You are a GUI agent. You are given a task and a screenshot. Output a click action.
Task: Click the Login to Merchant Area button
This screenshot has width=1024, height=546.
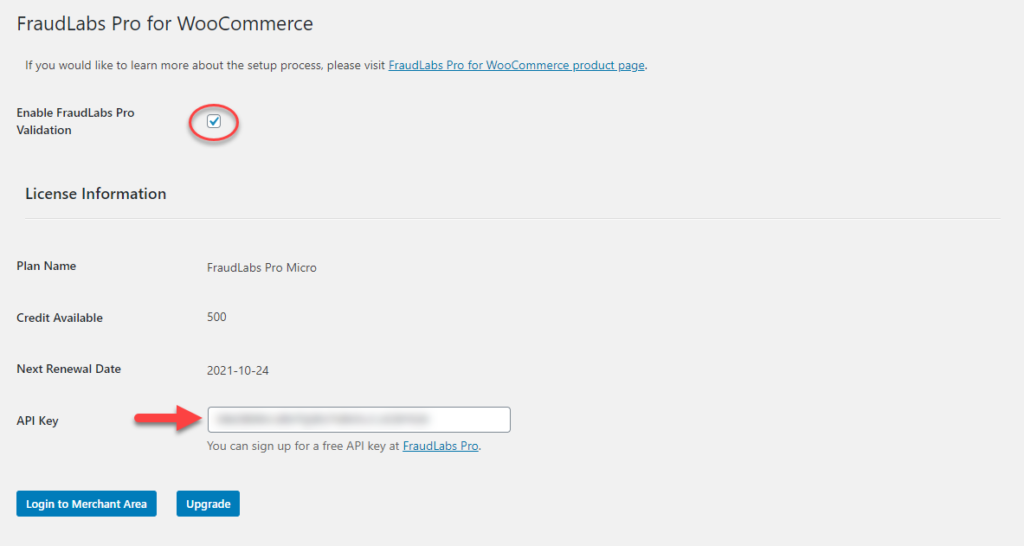86,504
